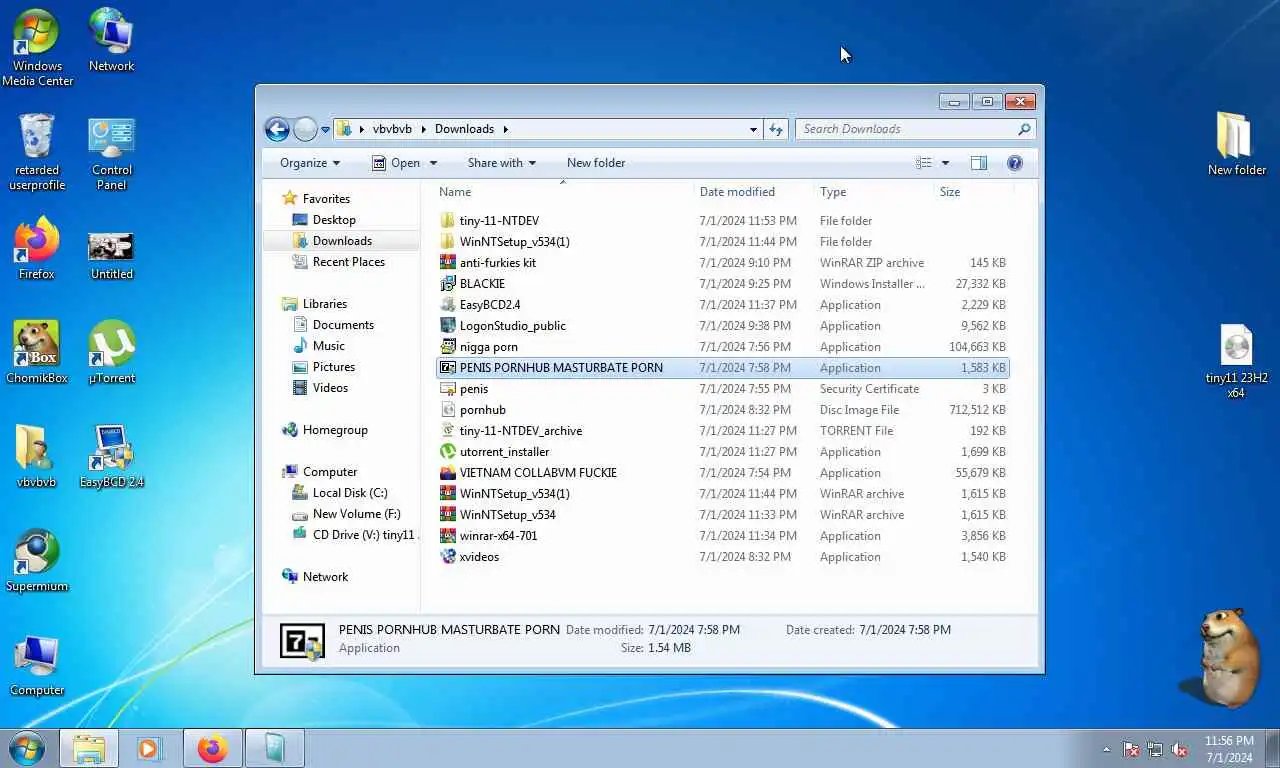Image resolution: width=1280 pixels, height=768 pixels.
Task: Select Computer in the navigation pane
Action: click(x=330, y=472)
